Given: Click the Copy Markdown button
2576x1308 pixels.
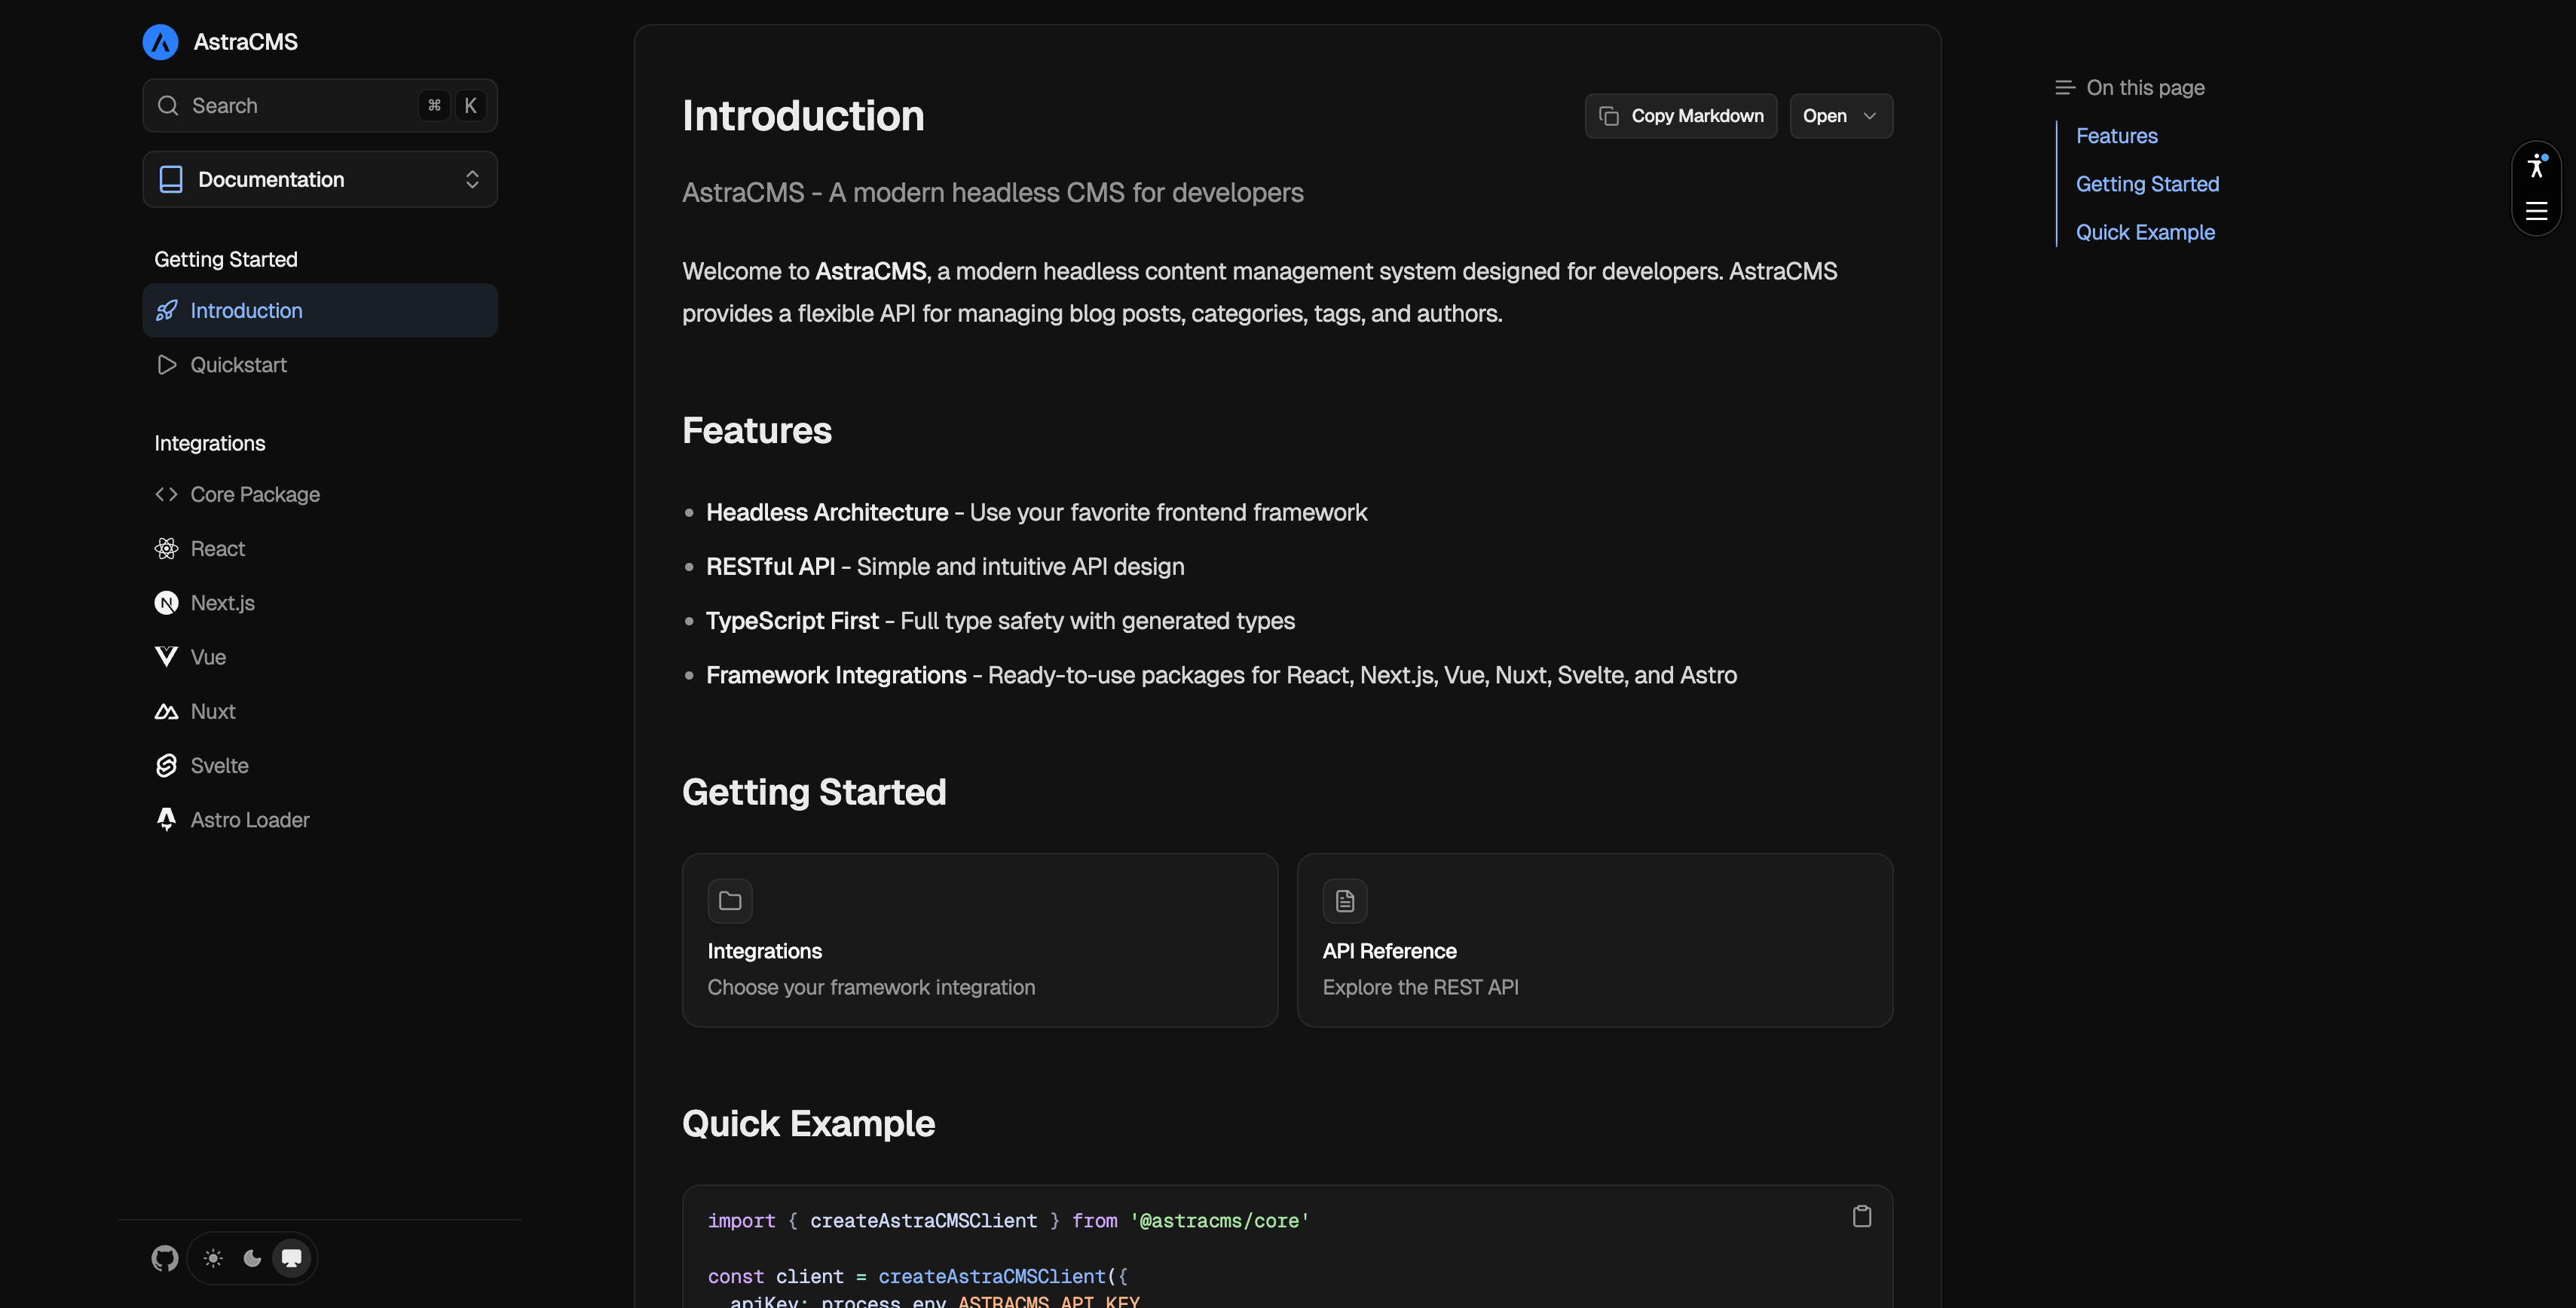Looking at the screenshot, I should pos(1681,116).
